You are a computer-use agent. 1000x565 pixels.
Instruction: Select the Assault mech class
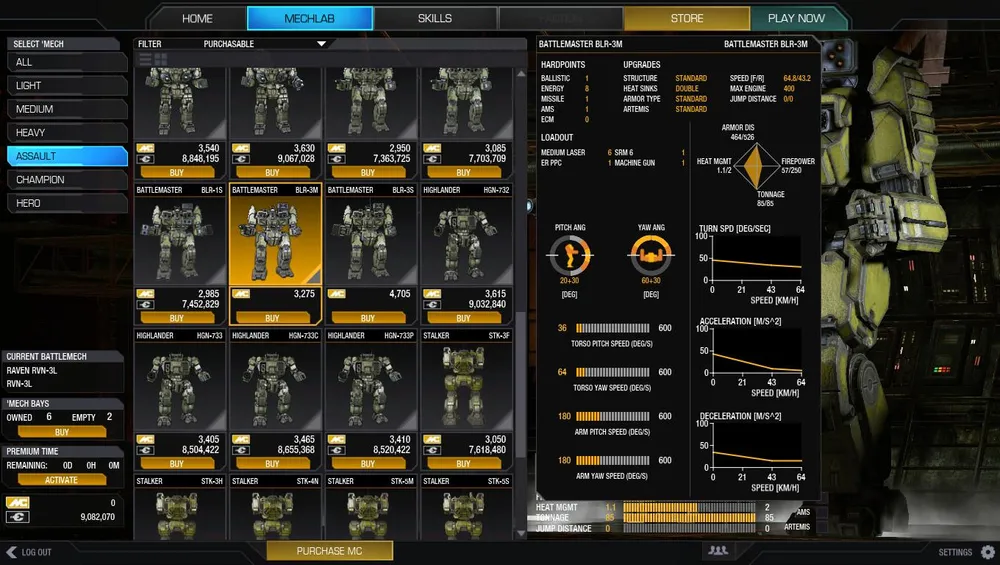tap(67, 156)
